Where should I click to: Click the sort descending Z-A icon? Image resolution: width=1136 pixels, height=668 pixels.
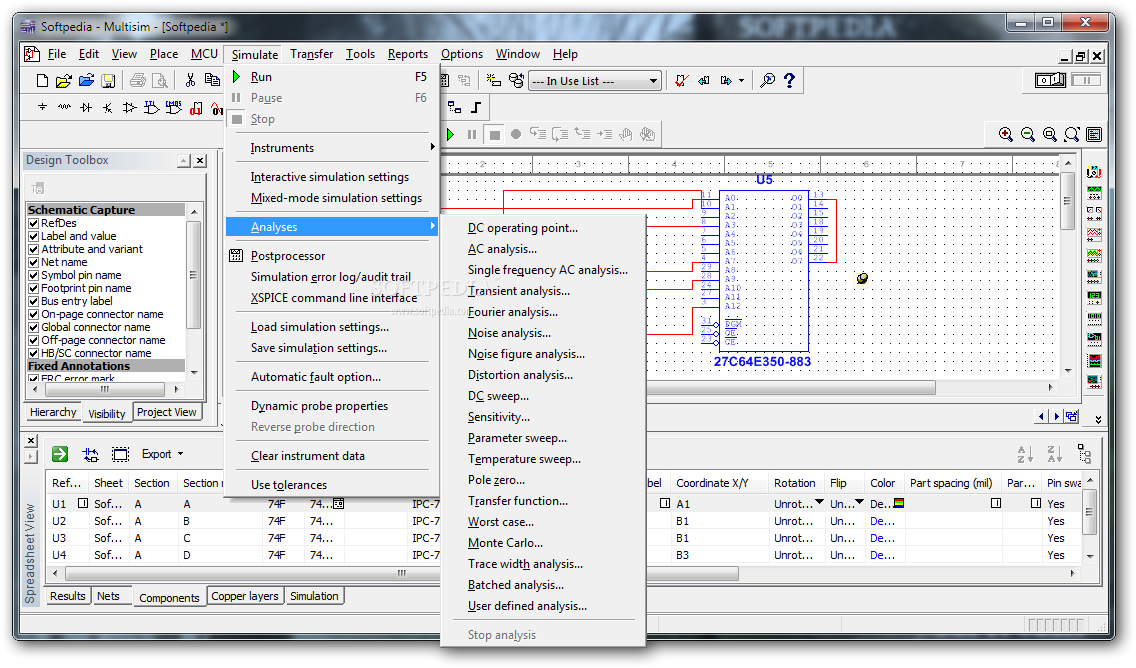pyautogui.click(x=1055, y=454)
